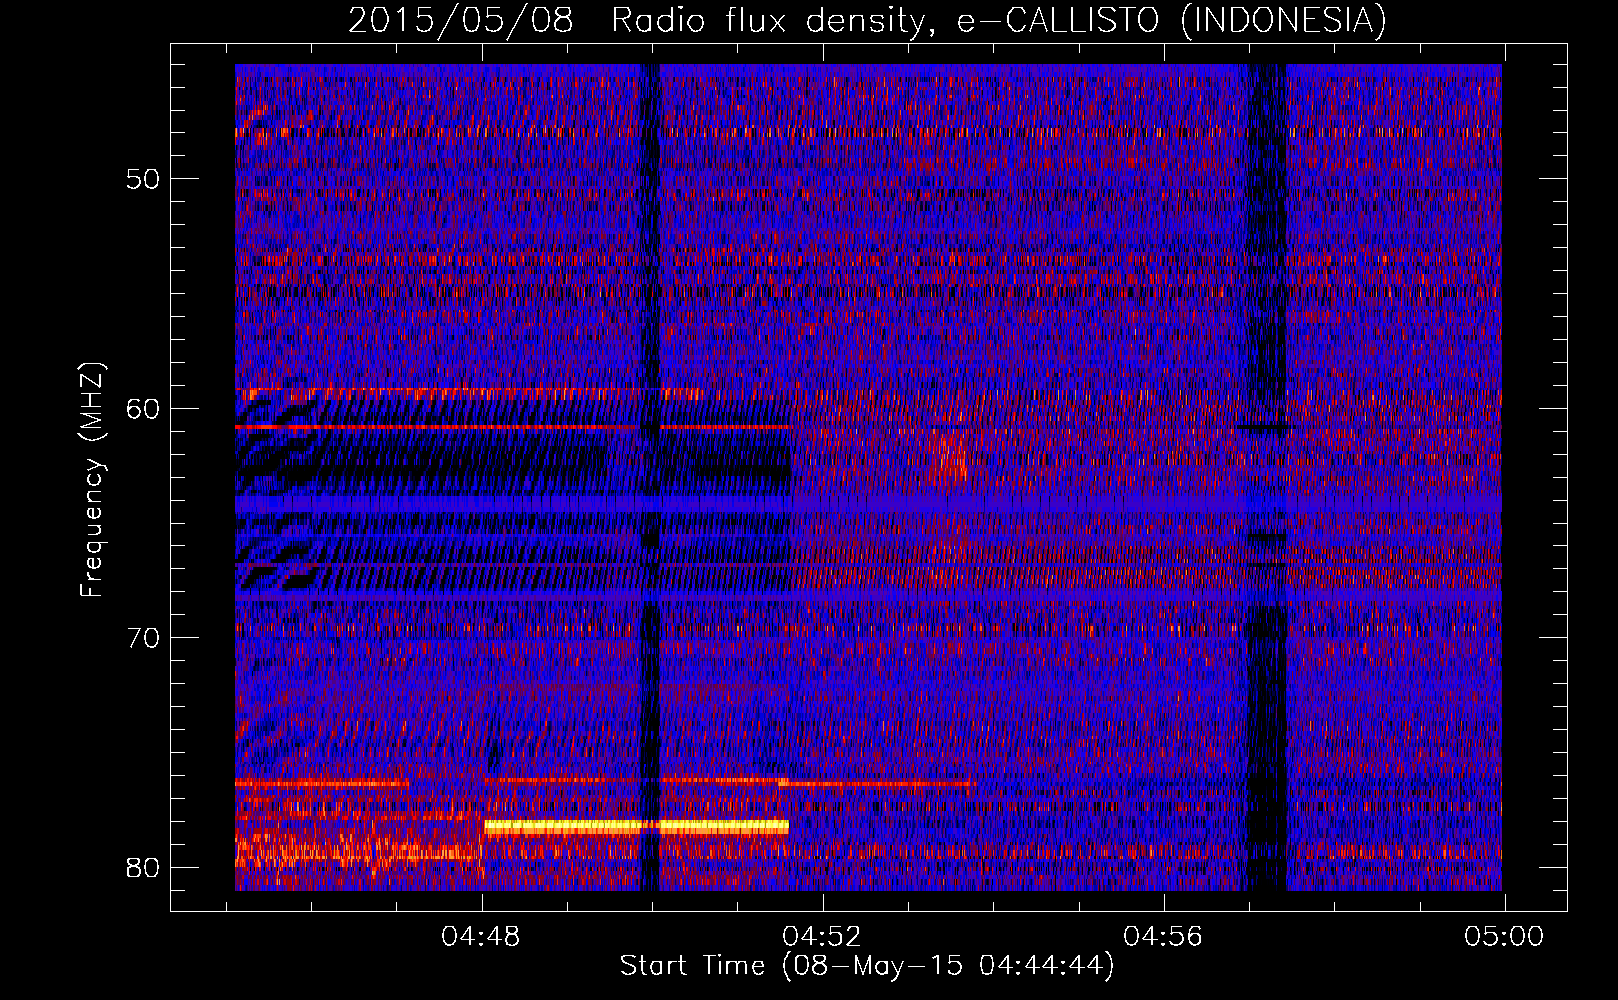Click the time tick label "05:00"
Screen dimensions: 1618x1000
[x=1504, y=936]
